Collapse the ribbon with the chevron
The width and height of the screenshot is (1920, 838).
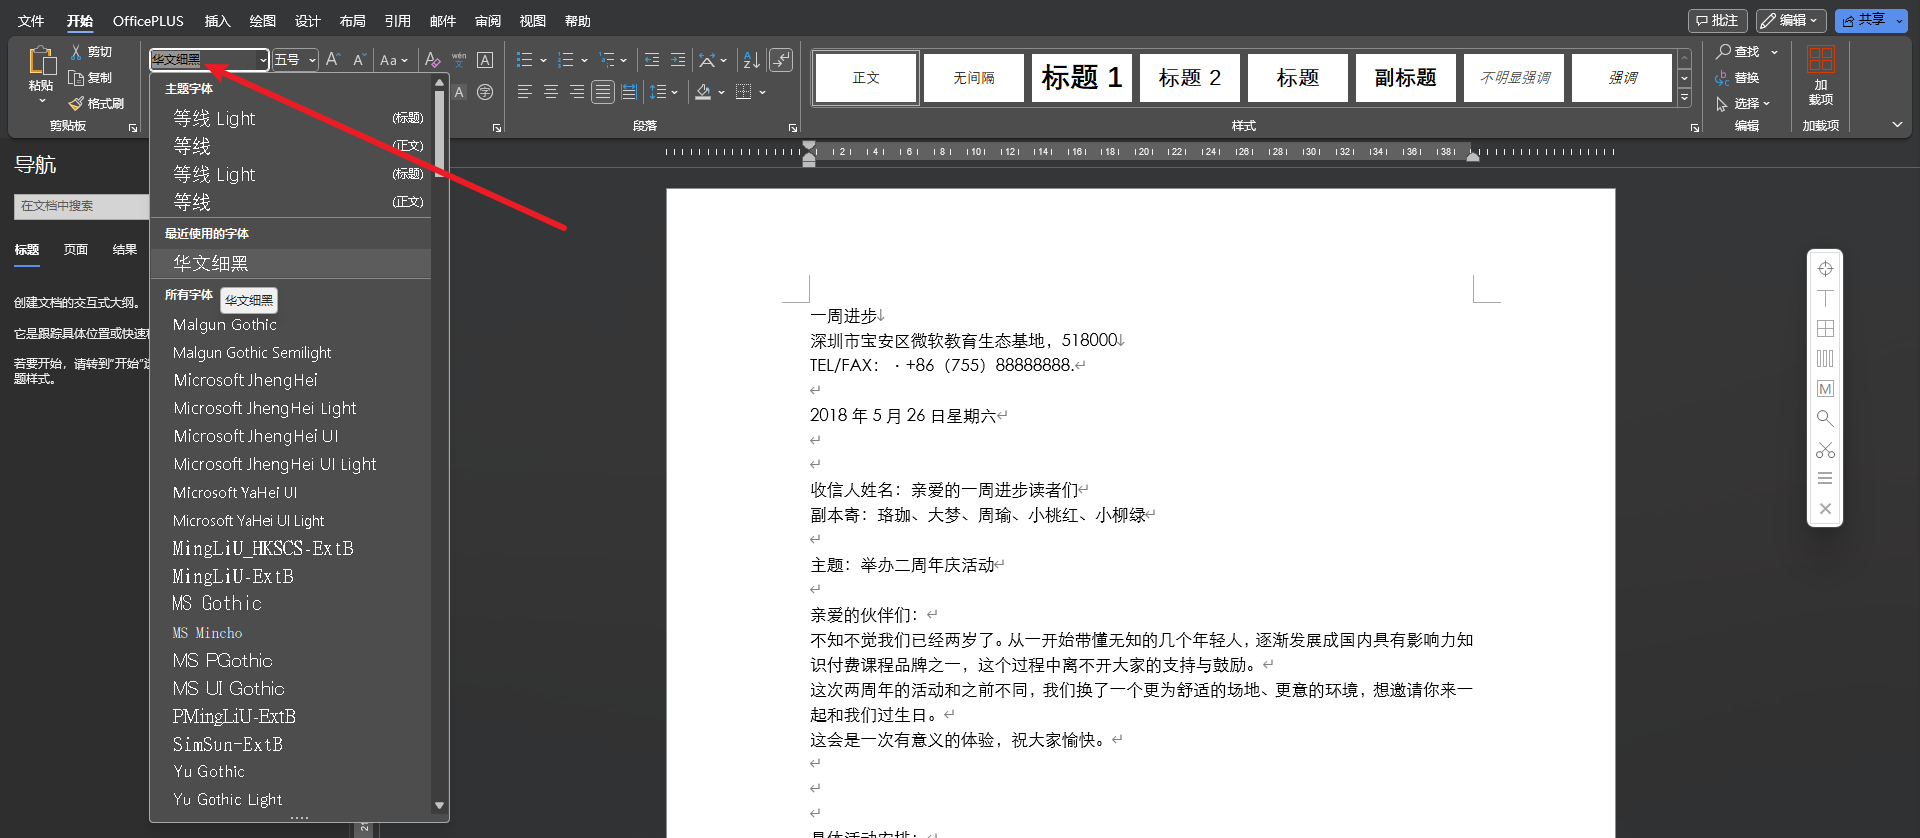pos(1897,125)
